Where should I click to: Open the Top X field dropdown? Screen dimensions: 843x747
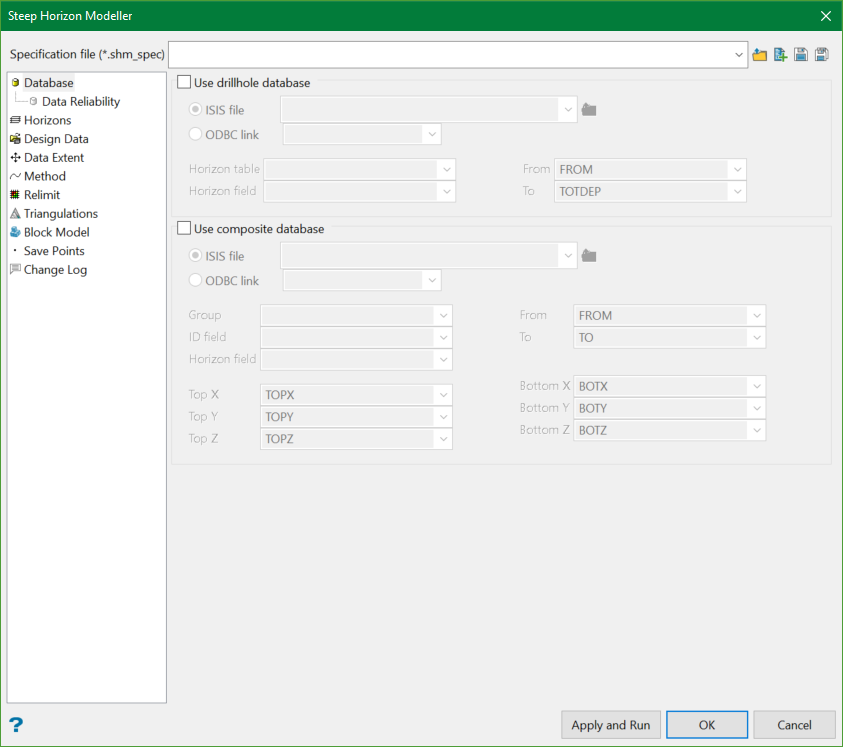pyautogui.click(x=443, y=395)
